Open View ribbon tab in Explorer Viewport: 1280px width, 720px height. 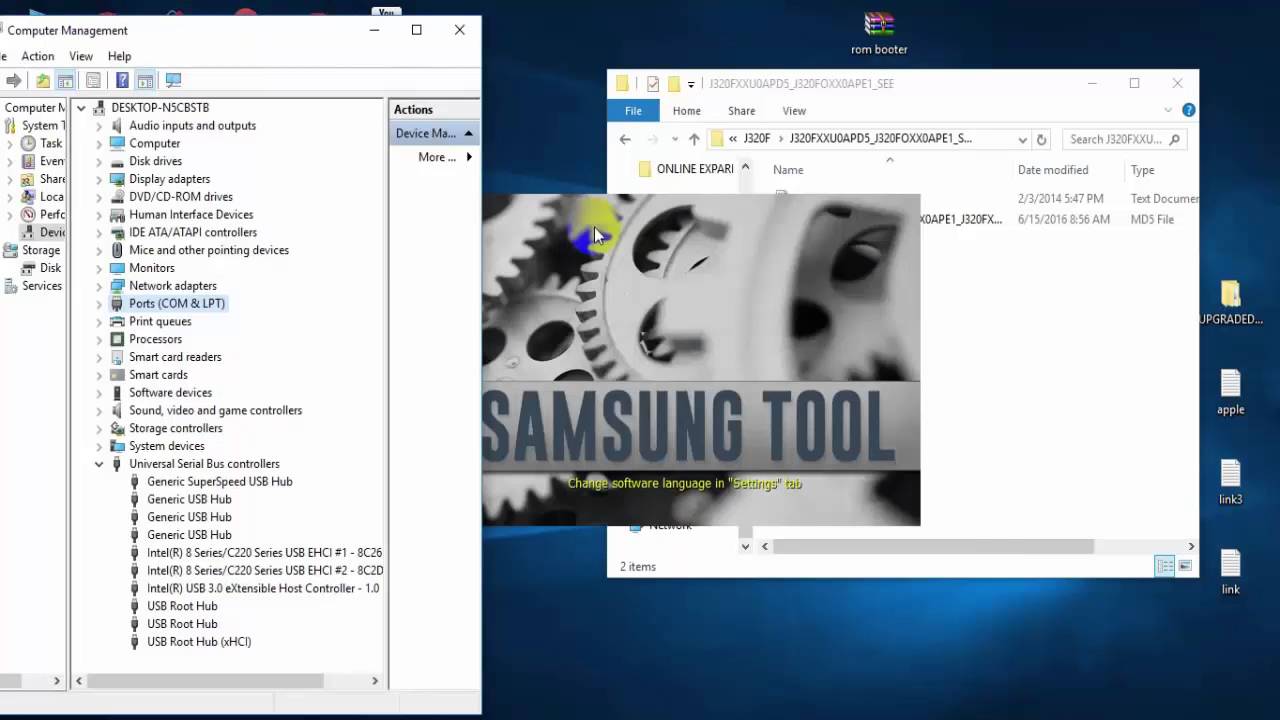coord(794,111)
